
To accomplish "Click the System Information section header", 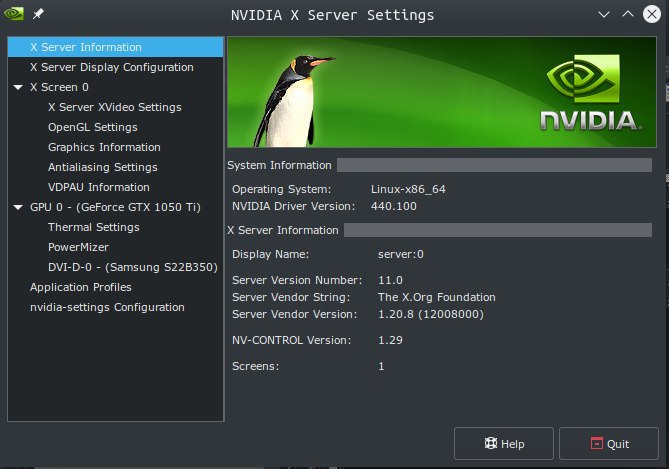I will pyautogui.click(x=279, y=165).
